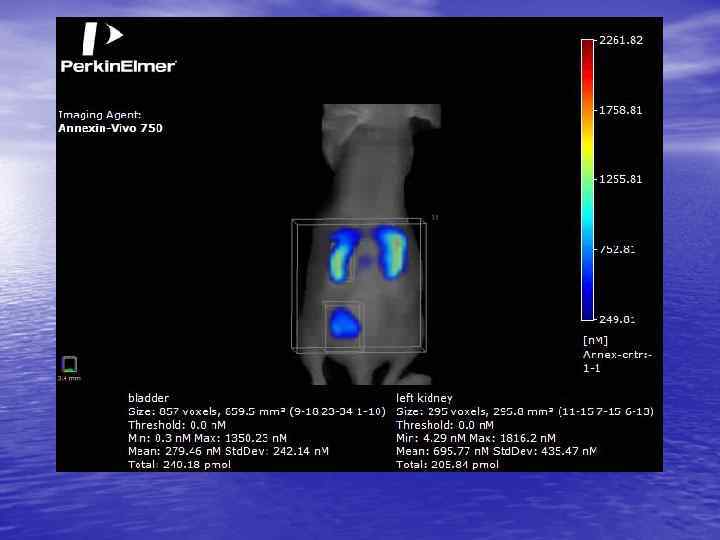Image resolution: width=720 pixels, height=540 pixels.
Task: Click the [nM] unit label
Action: (595, 341)
